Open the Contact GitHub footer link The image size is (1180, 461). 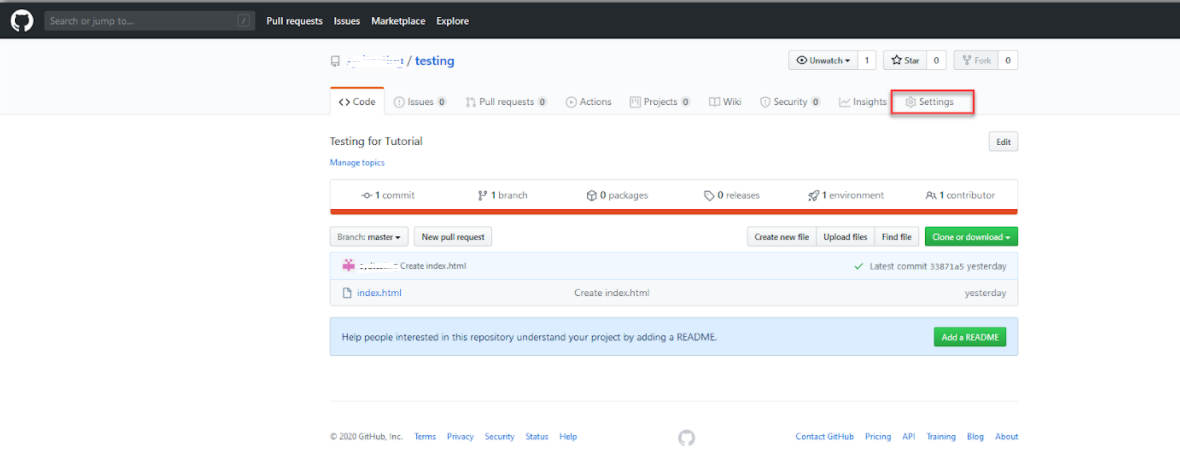[825, 437]
